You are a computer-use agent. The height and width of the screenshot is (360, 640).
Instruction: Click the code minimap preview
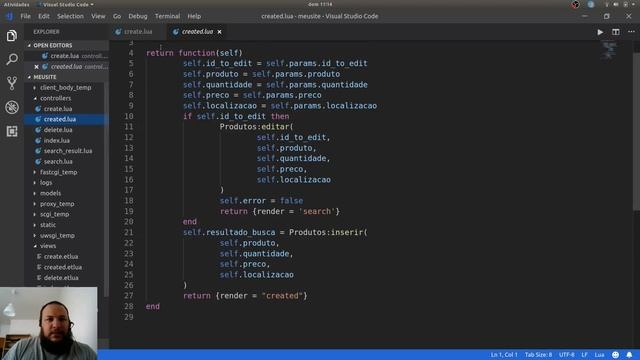tap(609, 51)
